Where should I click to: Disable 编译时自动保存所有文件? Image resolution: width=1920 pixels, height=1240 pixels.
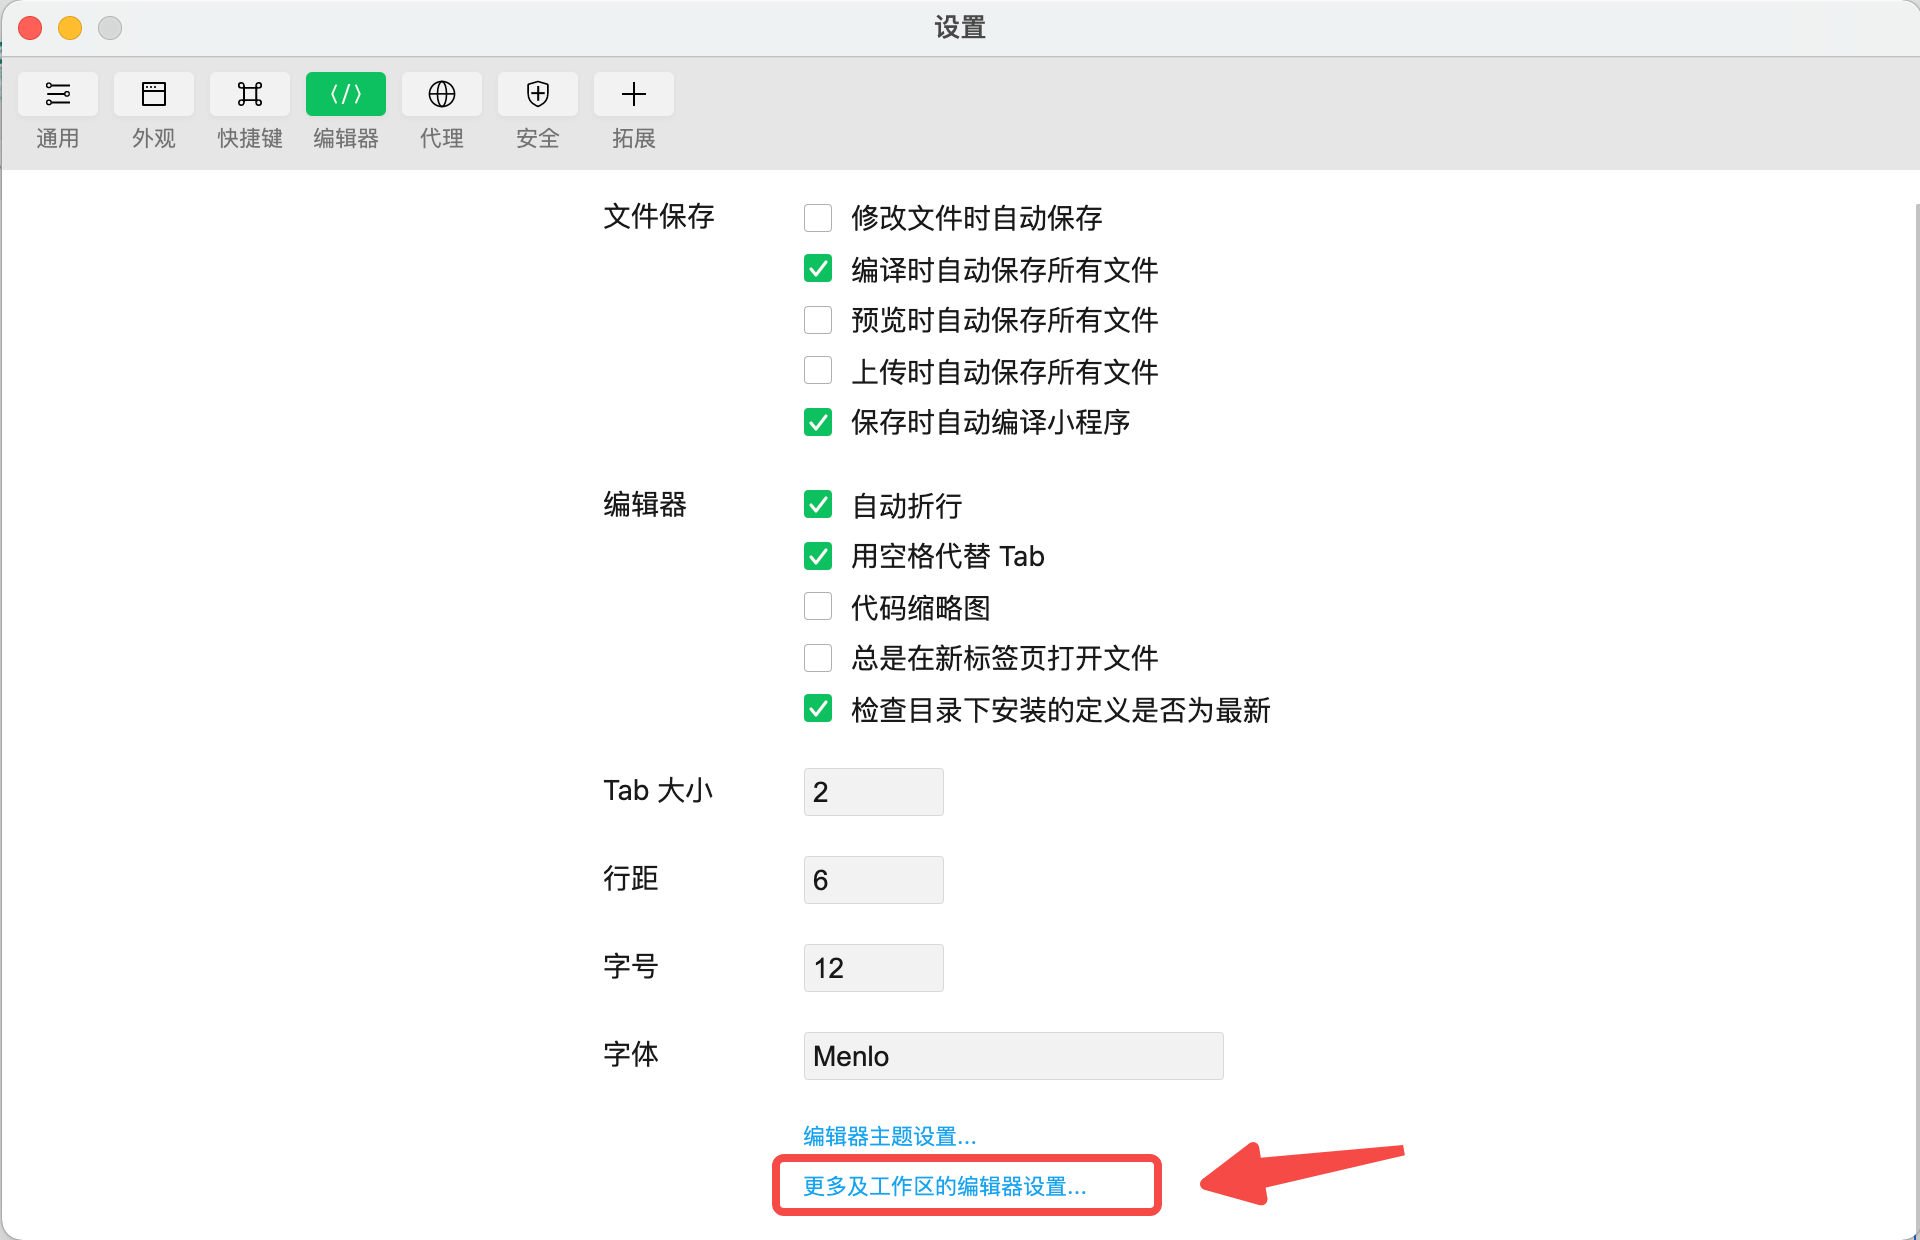[818, 269]
